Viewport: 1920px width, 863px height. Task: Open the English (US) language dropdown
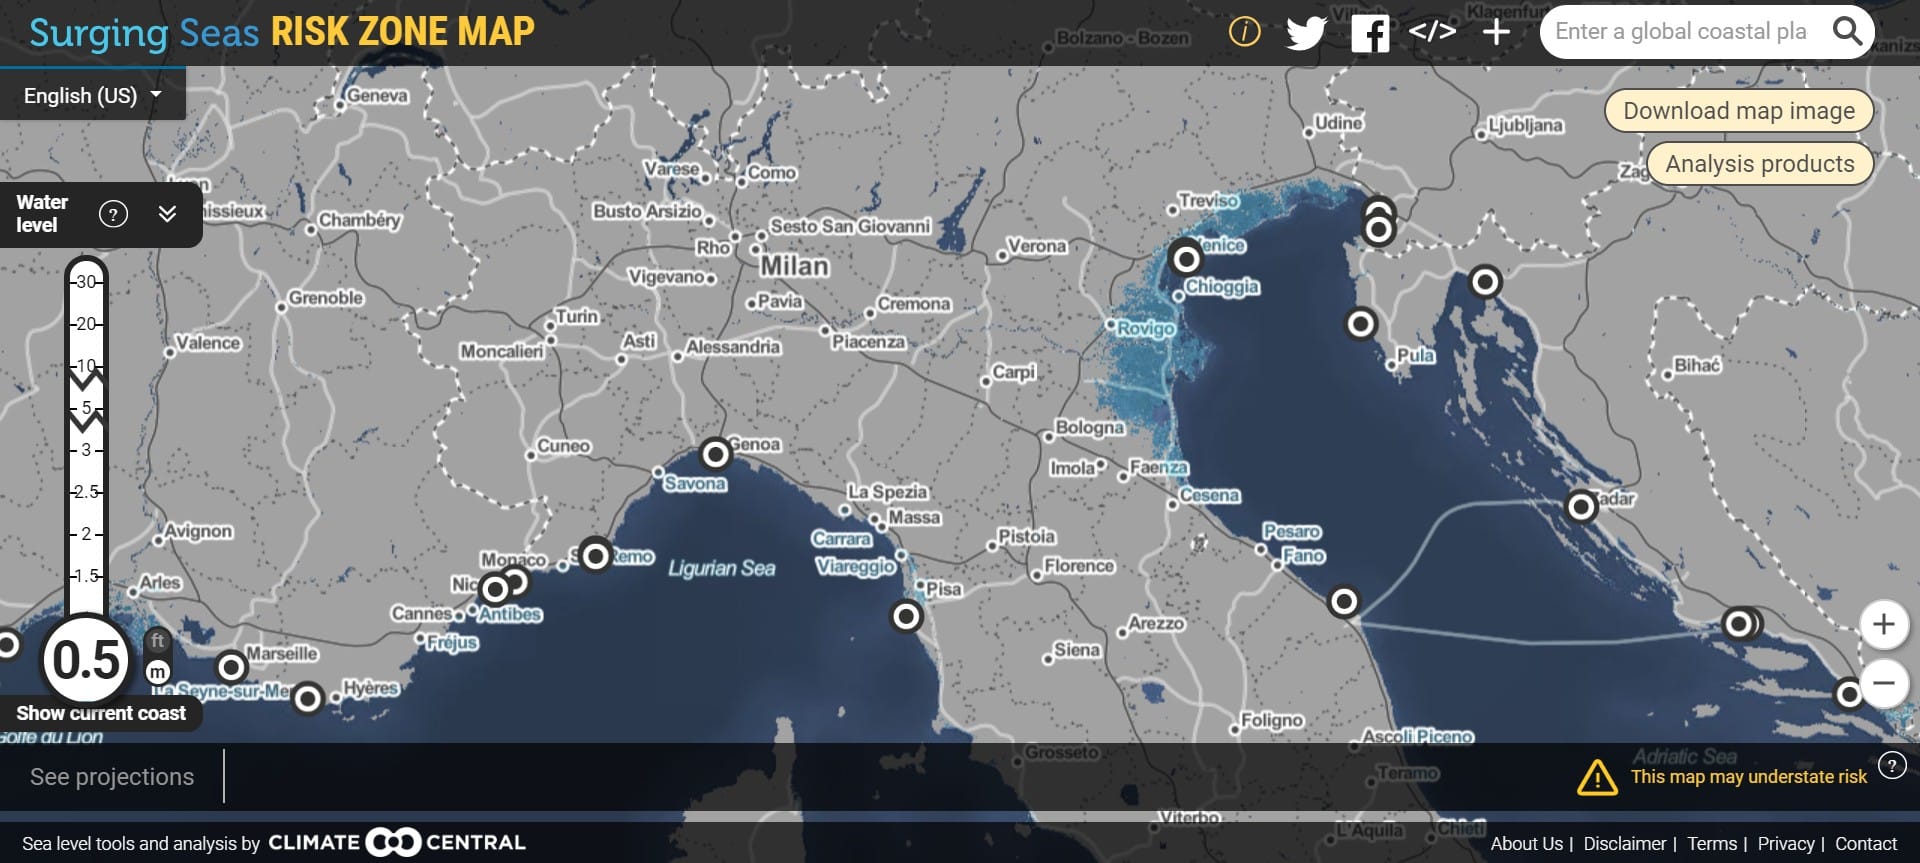92,96
